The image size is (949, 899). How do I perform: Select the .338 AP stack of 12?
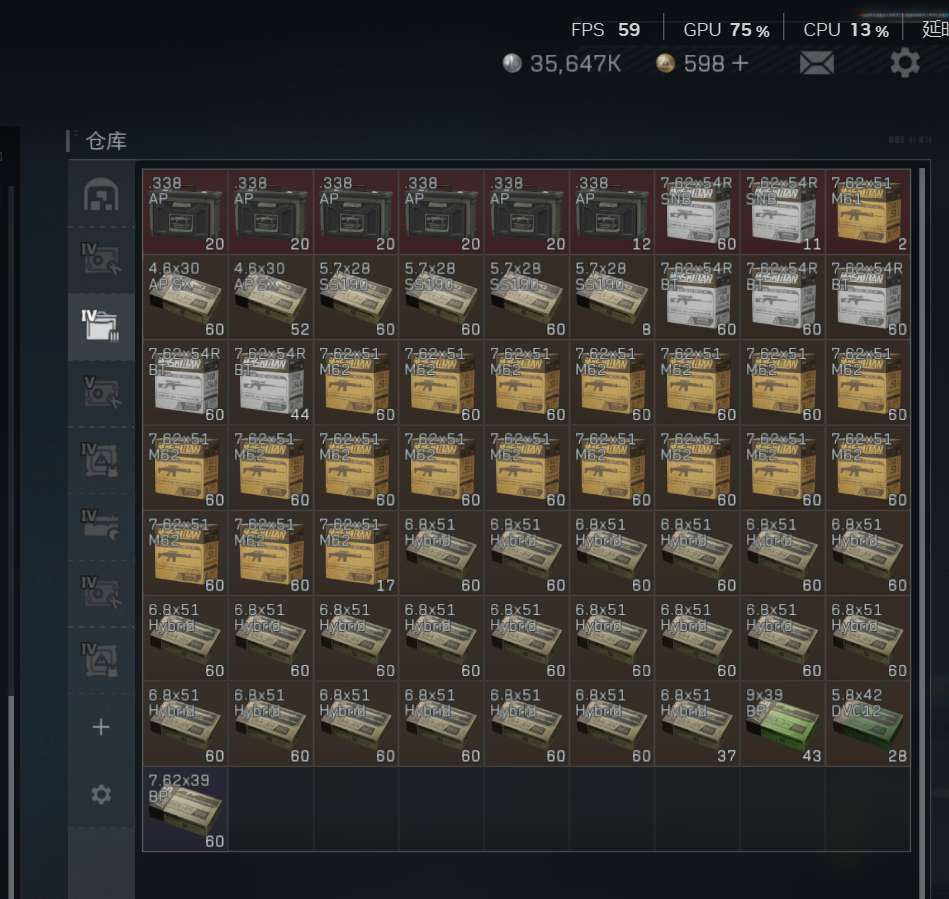(x=612, y=212)
